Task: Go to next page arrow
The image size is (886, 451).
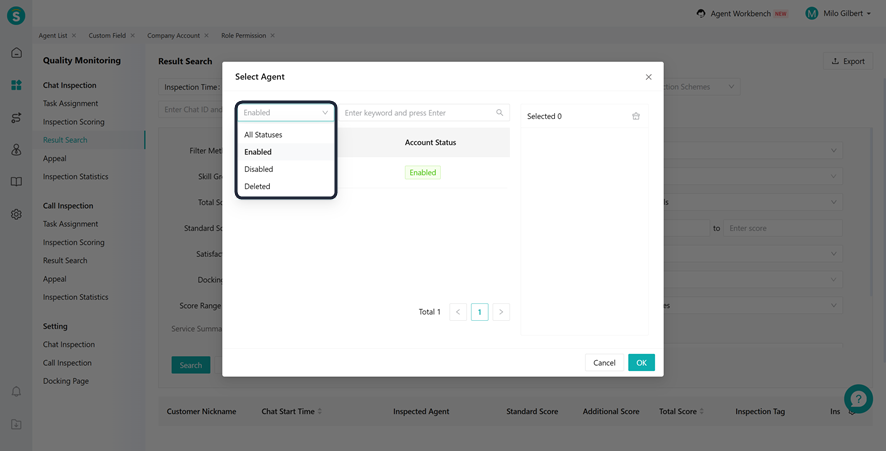Action: pyautogui.click(x=501, y=312)
